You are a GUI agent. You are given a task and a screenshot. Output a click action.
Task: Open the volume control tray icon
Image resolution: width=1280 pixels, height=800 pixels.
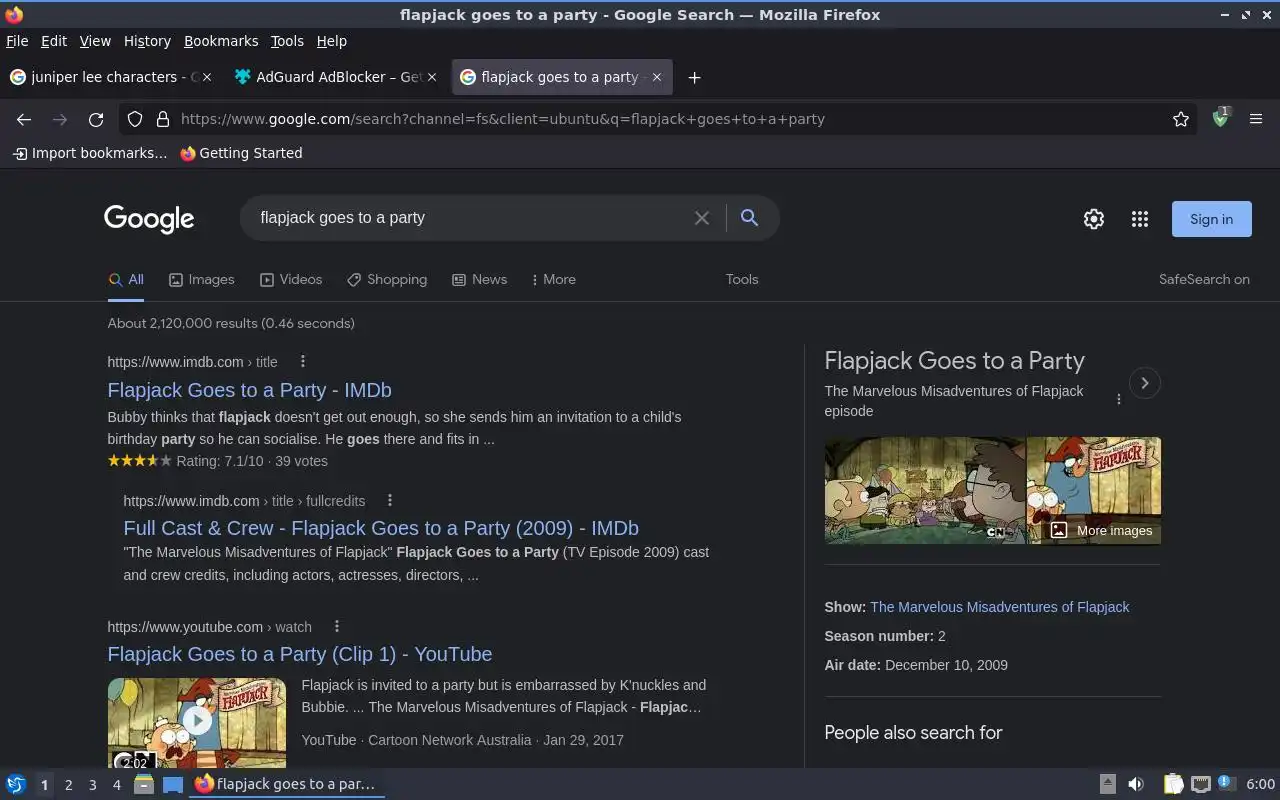click(x=1136, y=784)
